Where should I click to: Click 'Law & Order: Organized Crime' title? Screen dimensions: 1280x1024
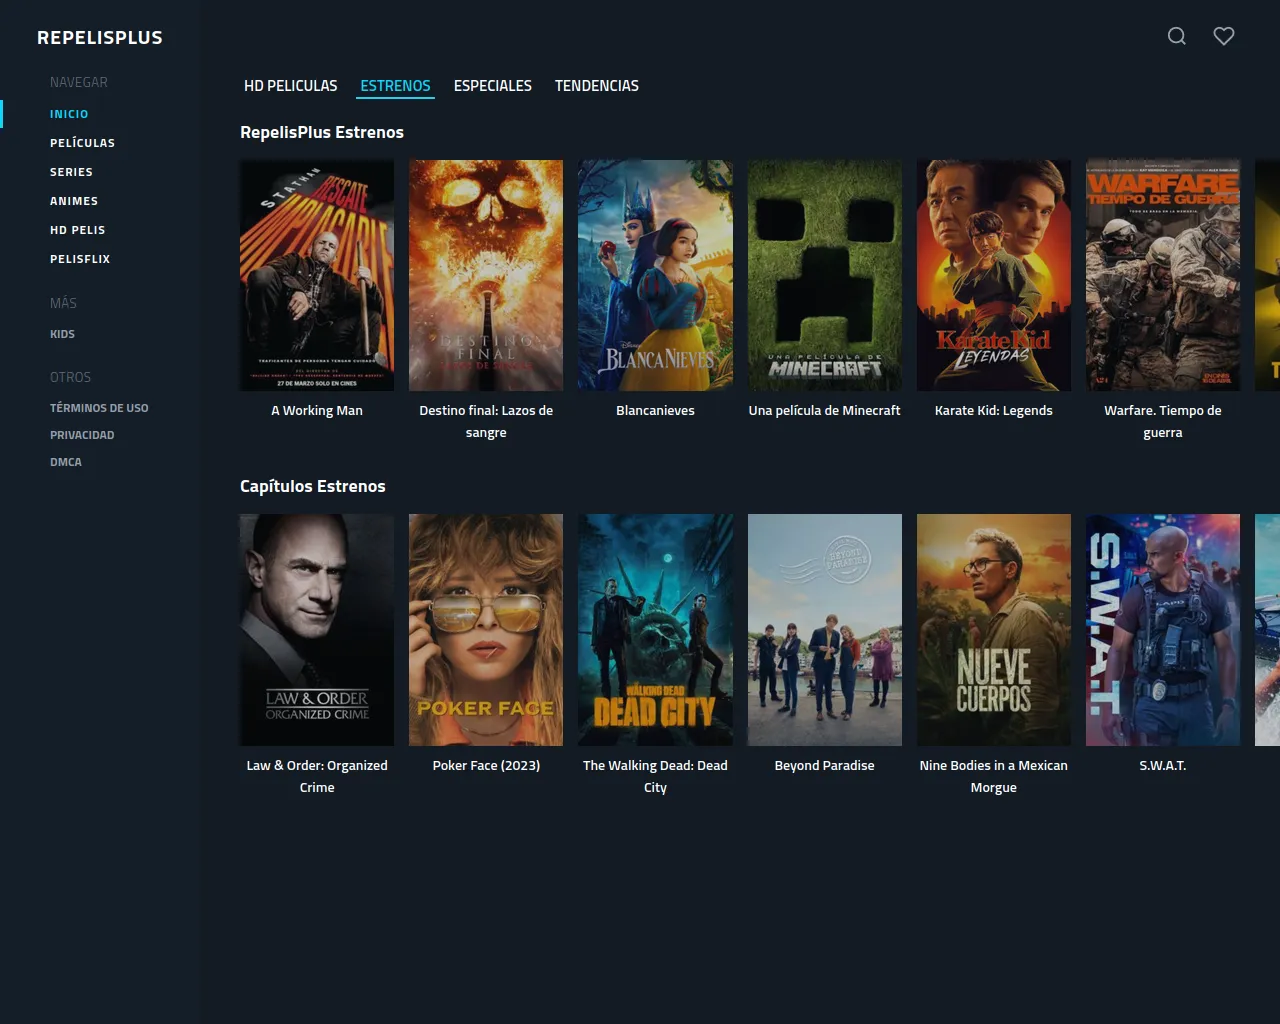(317, 777)
